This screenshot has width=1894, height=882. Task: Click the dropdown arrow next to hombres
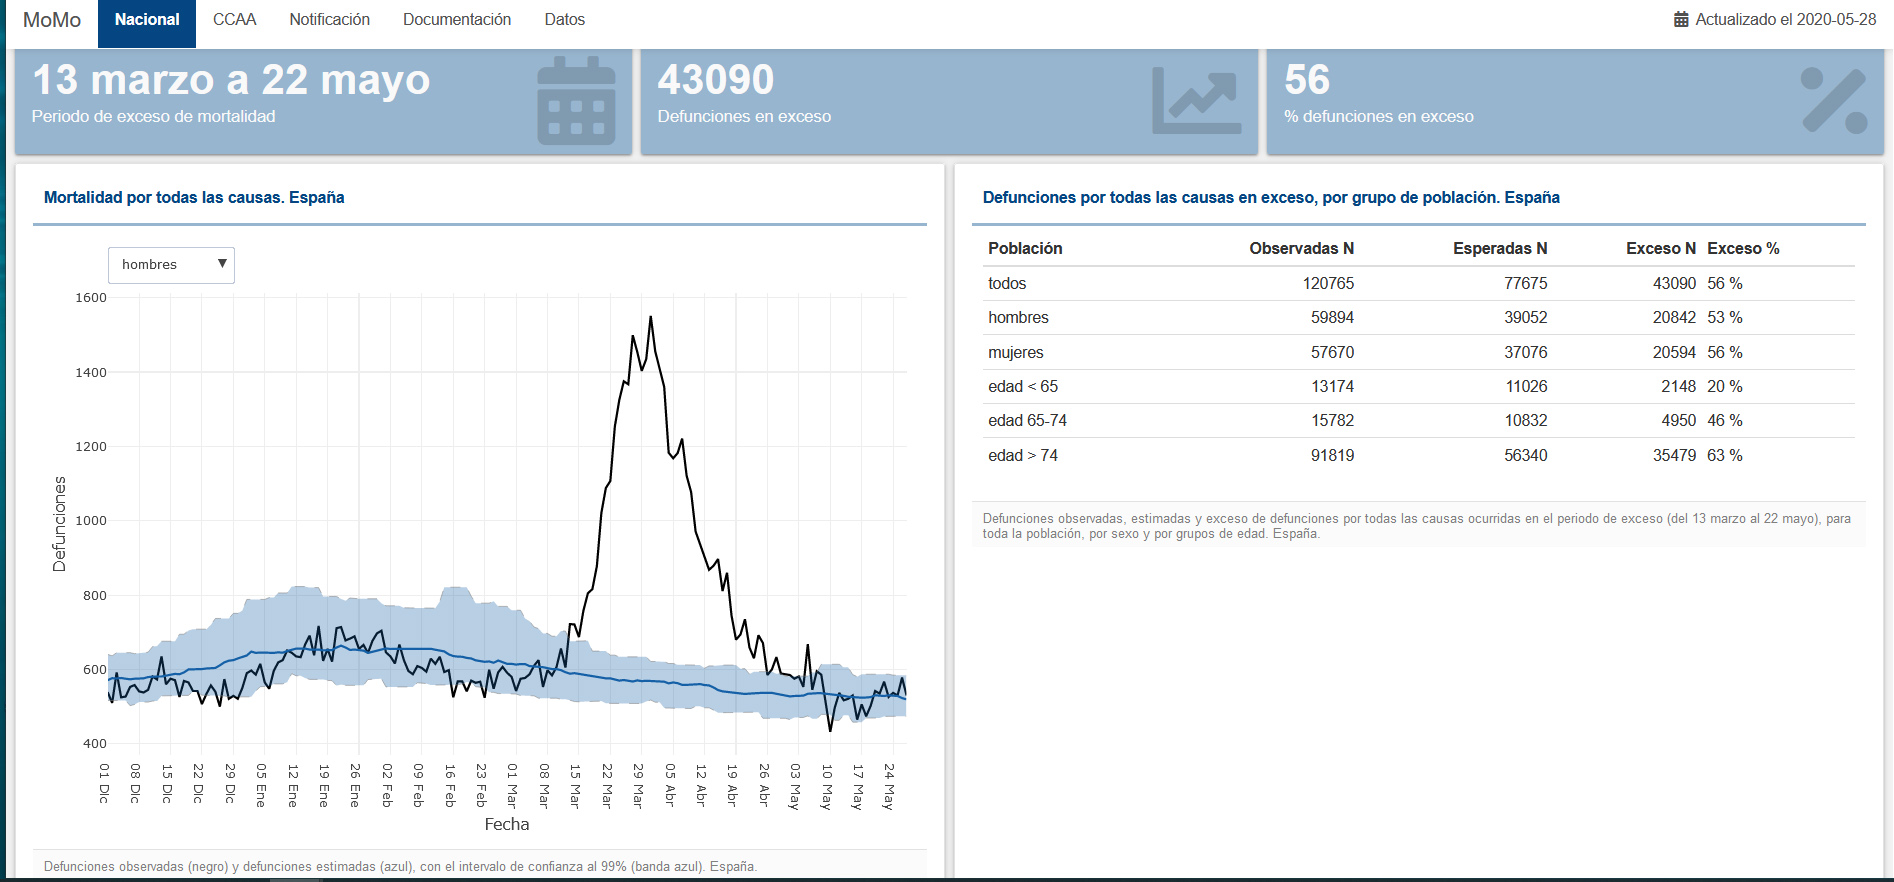click(x=222, y=264)
